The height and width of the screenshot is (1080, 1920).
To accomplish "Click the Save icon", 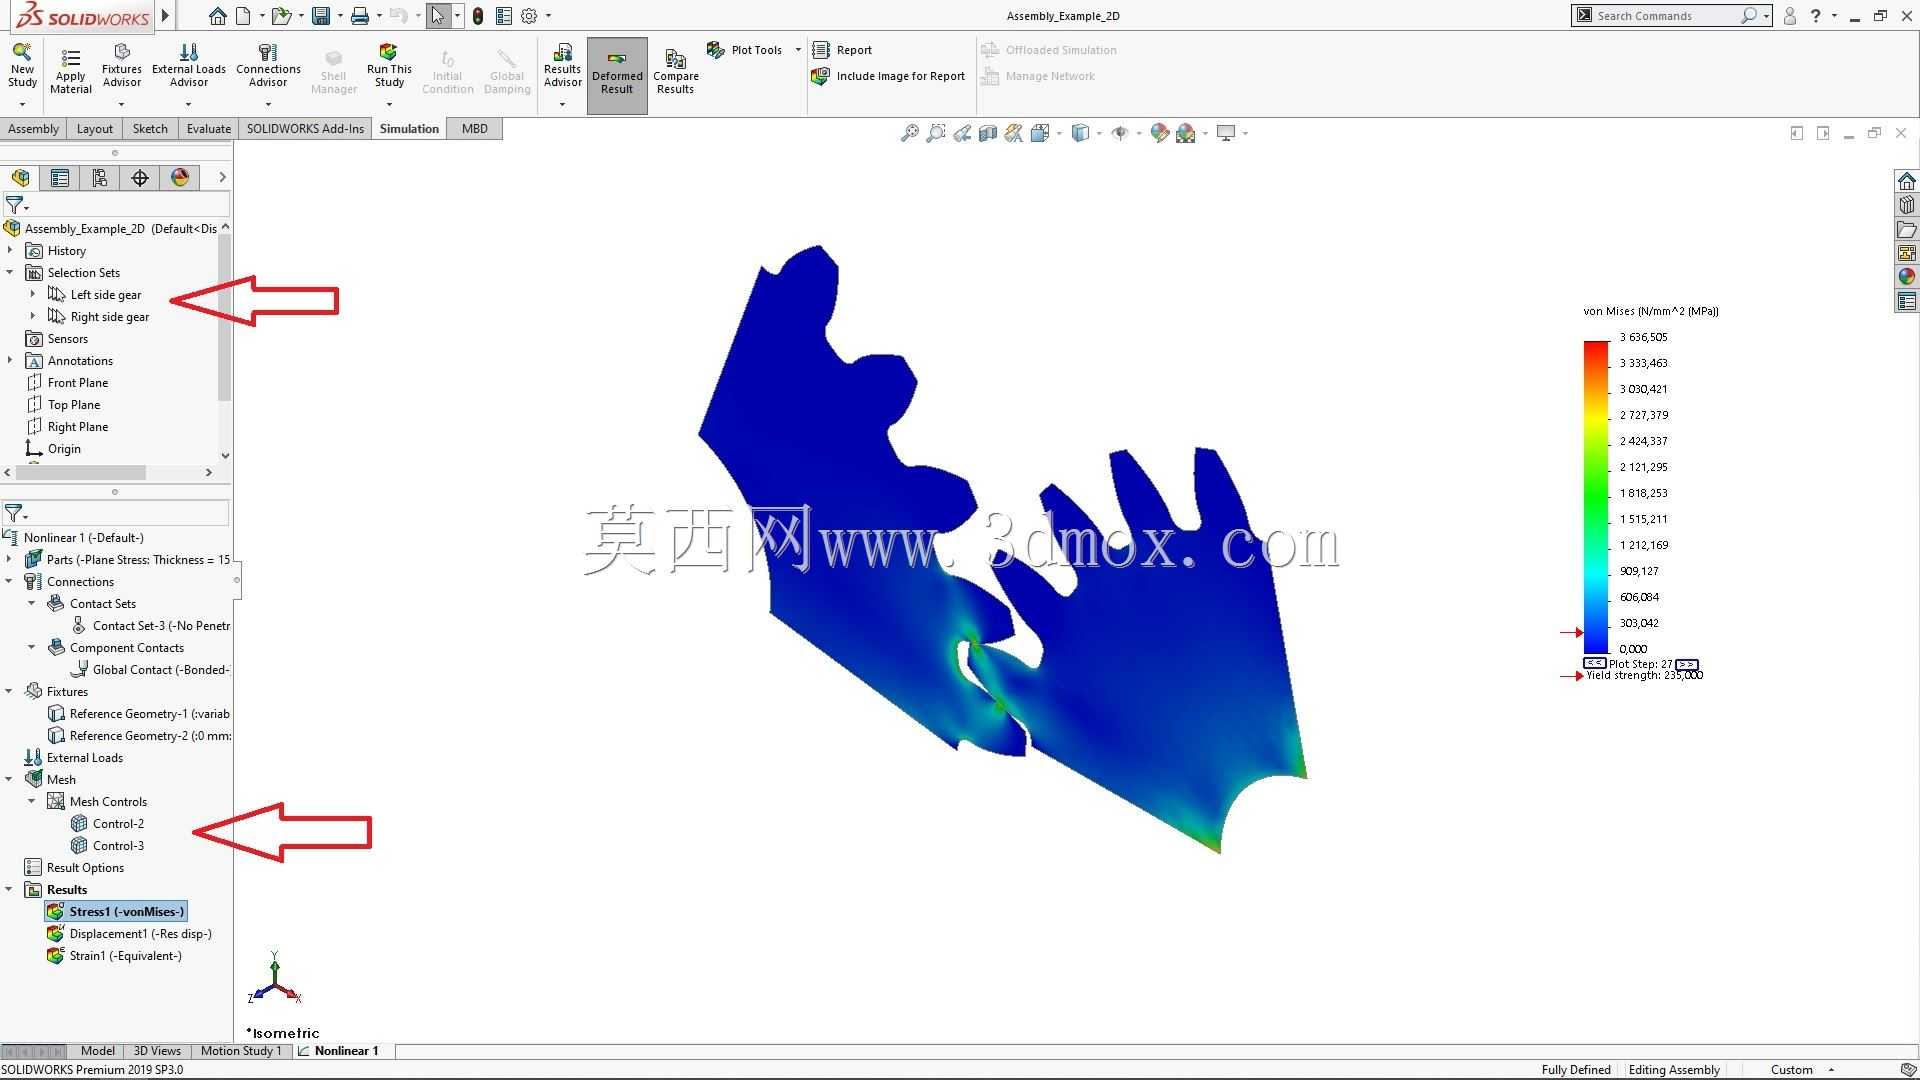I will click(321, 16).
